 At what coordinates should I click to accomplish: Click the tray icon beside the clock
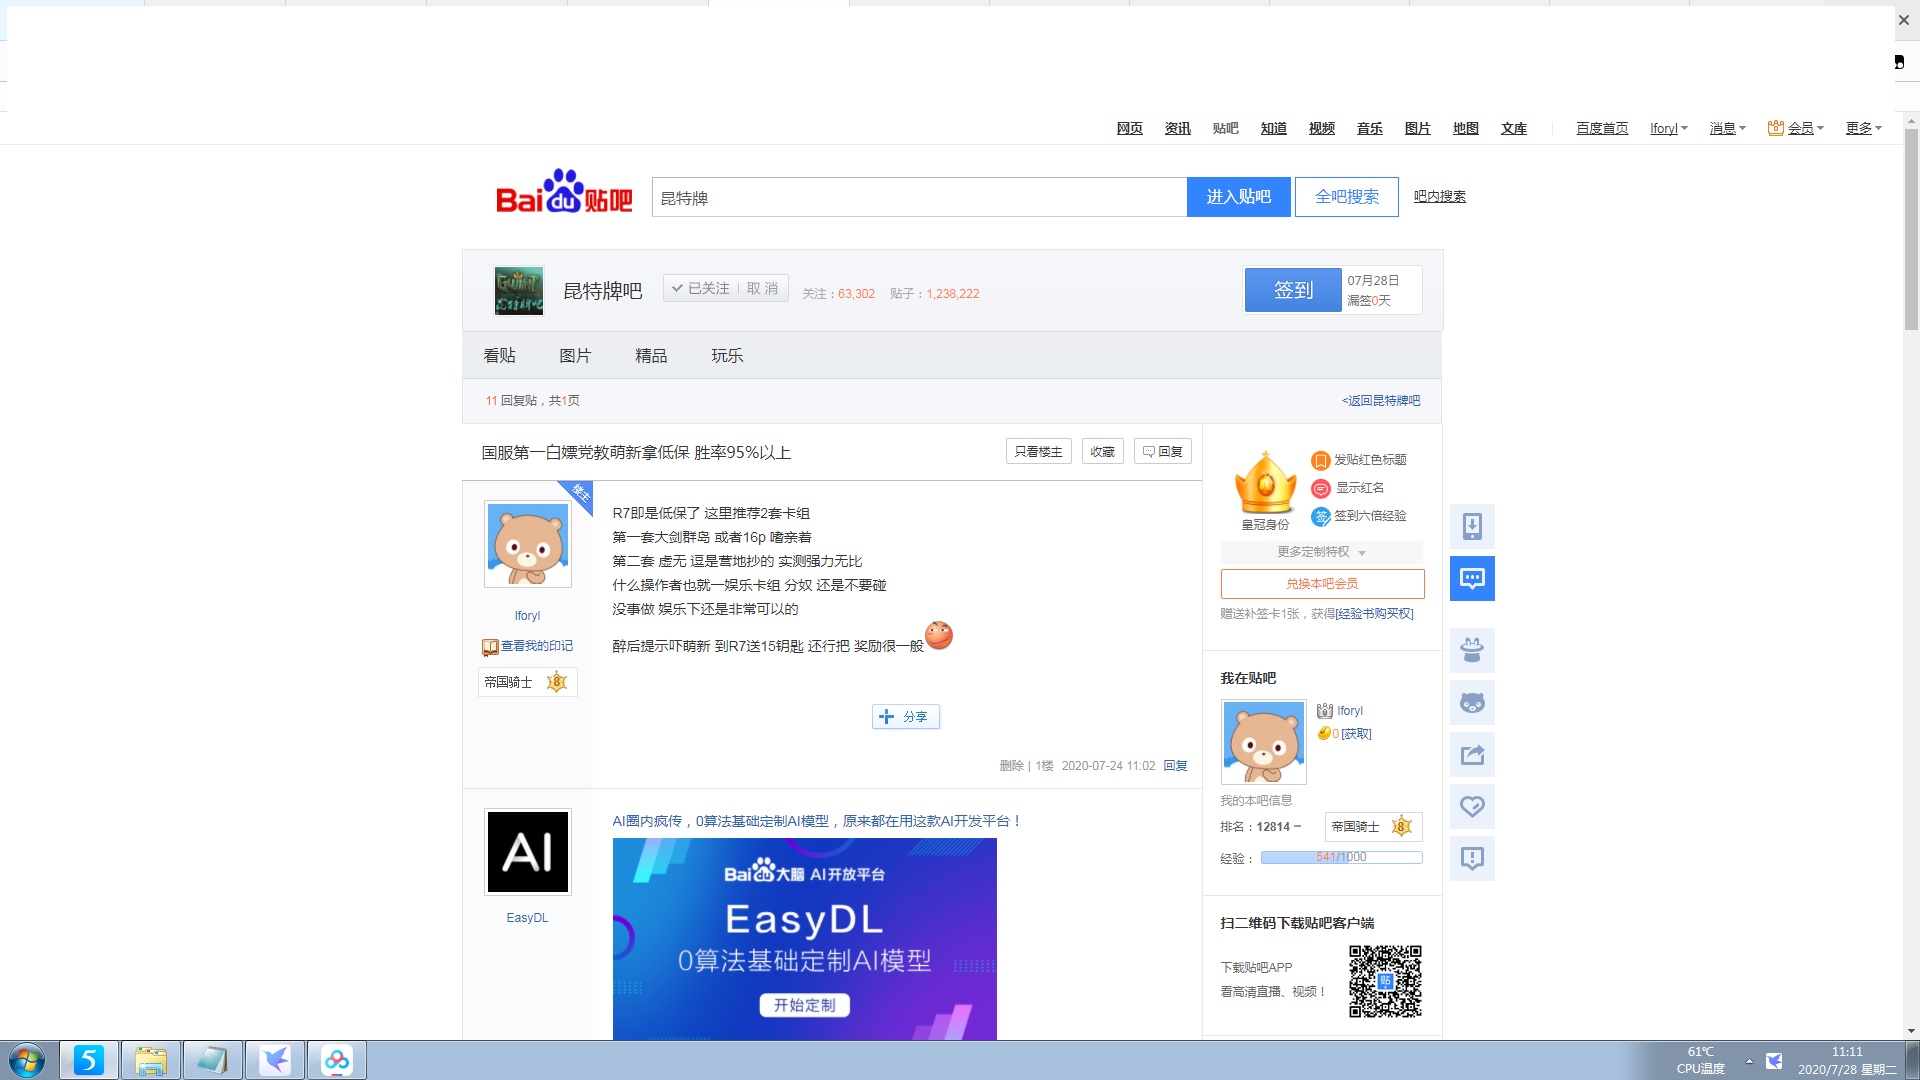(x=1774, y=1060)
